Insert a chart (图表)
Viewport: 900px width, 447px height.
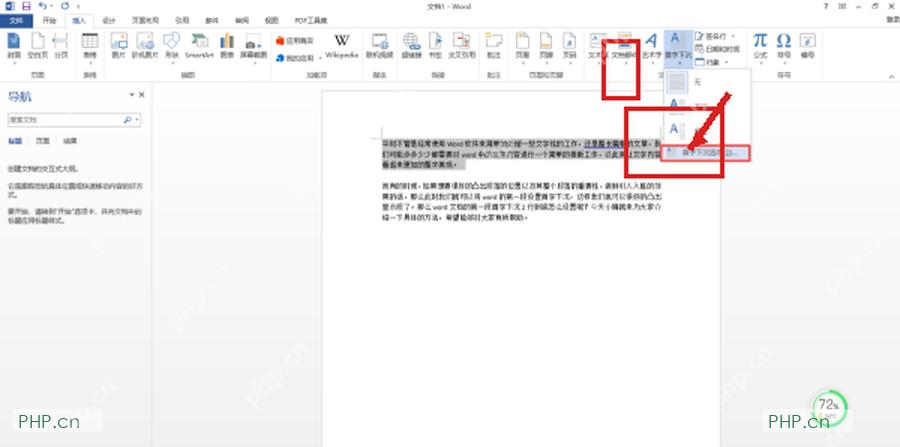click(x=227, y=46)
